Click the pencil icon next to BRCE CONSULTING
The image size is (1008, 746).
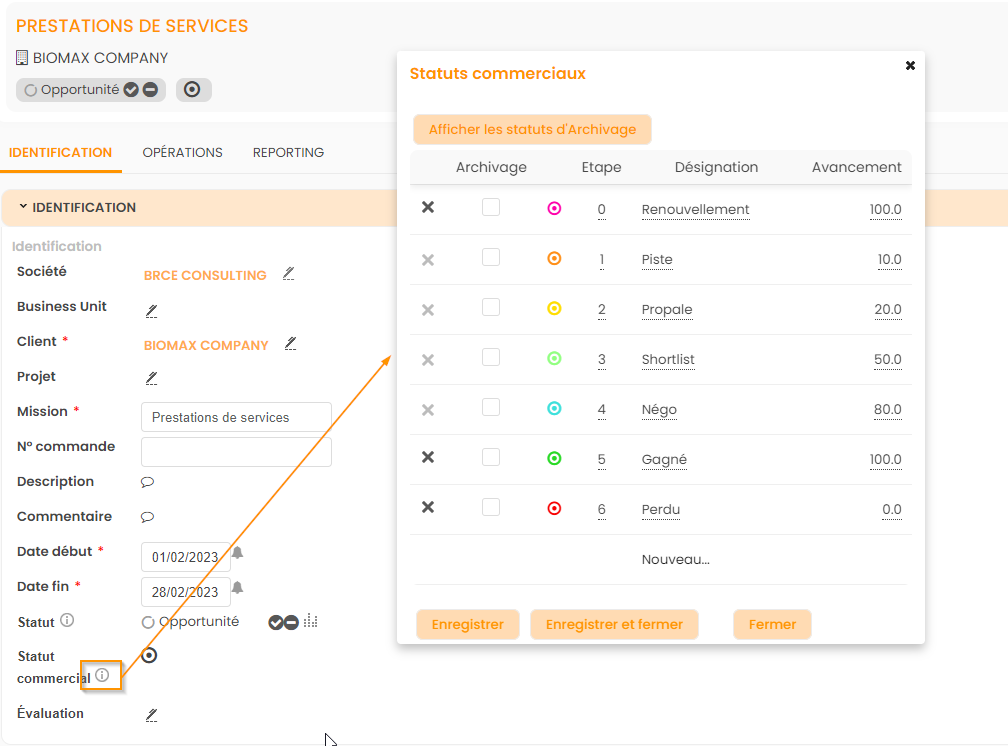pyautogui.click(x=289, y=273)
